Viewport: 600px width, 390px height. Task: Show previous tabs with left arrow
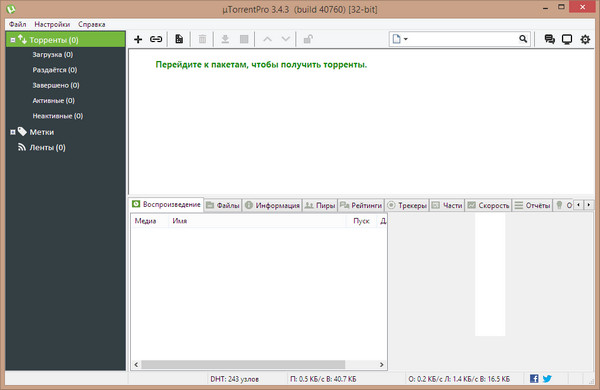point(578,205)
